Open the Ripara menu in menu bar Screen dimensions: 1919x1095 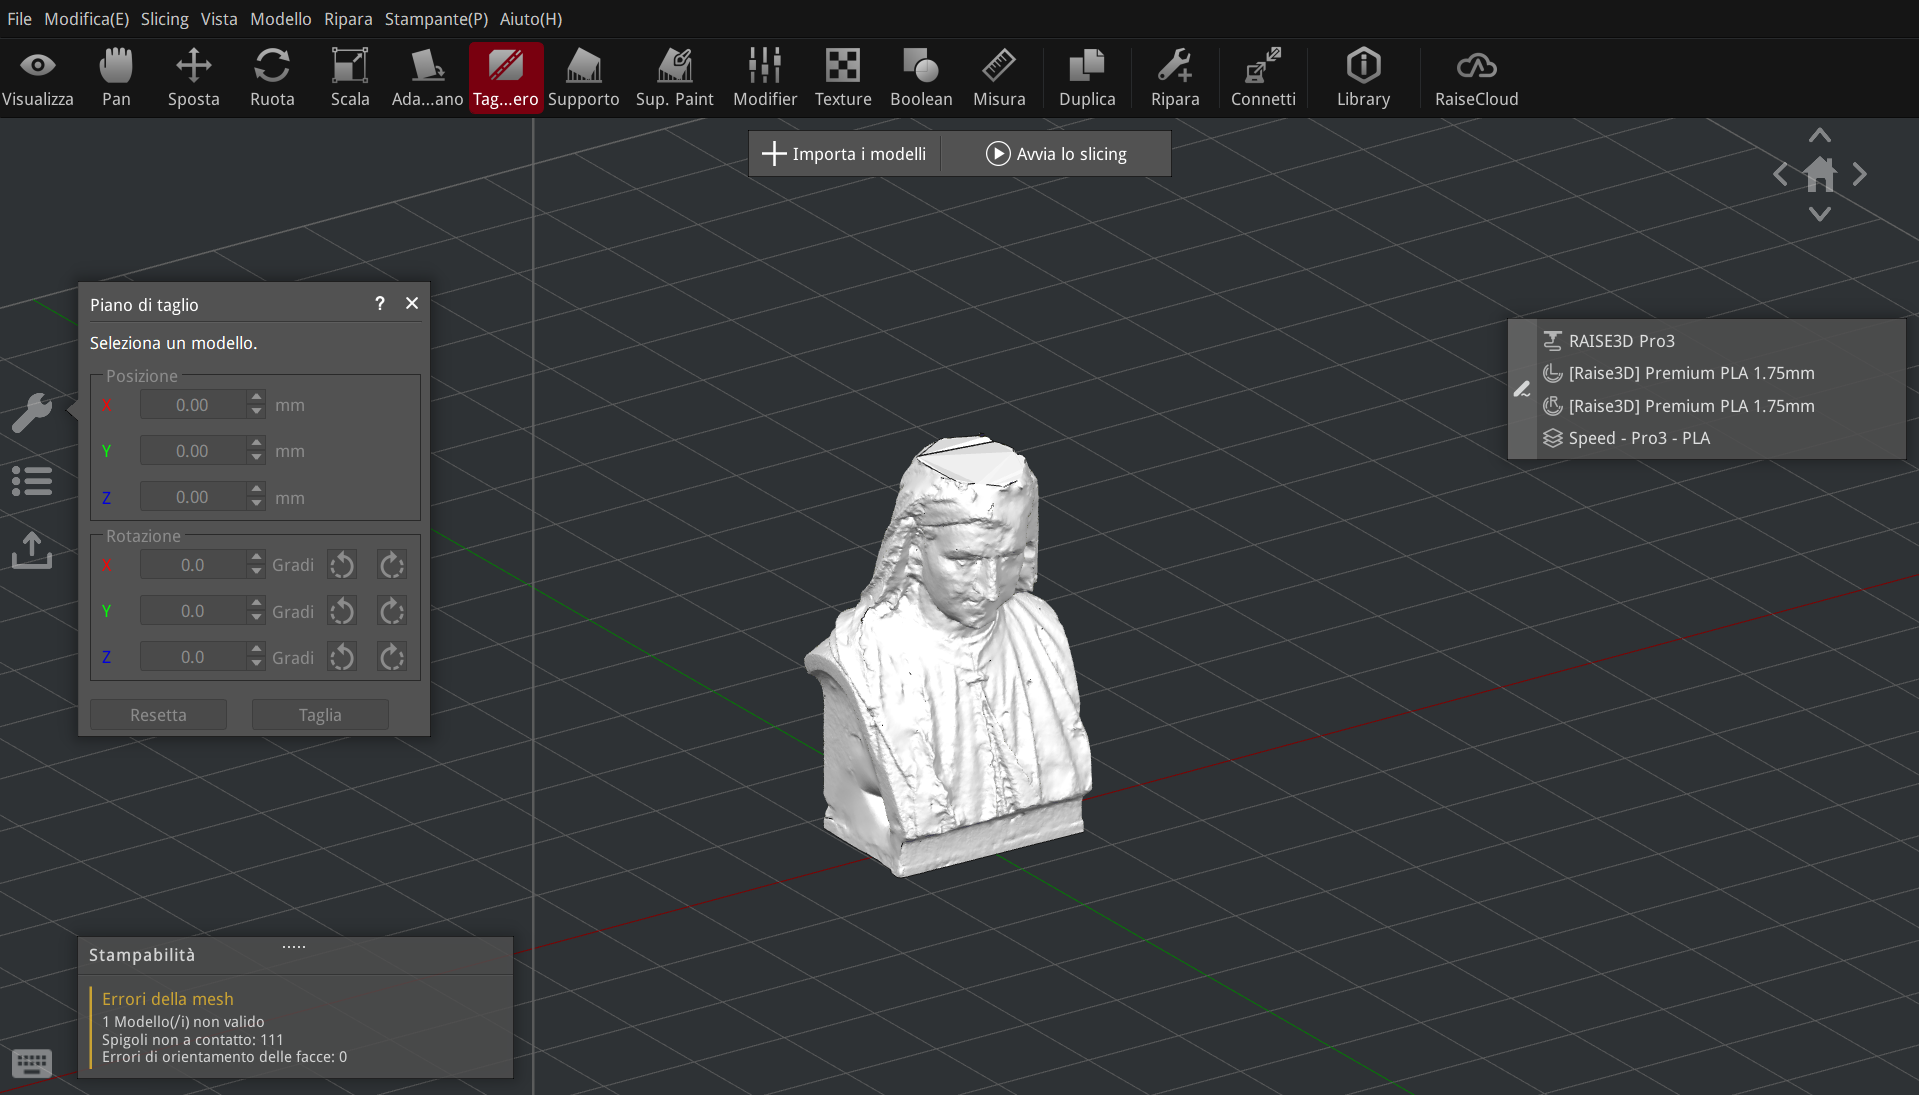click(x=347, y=19)
